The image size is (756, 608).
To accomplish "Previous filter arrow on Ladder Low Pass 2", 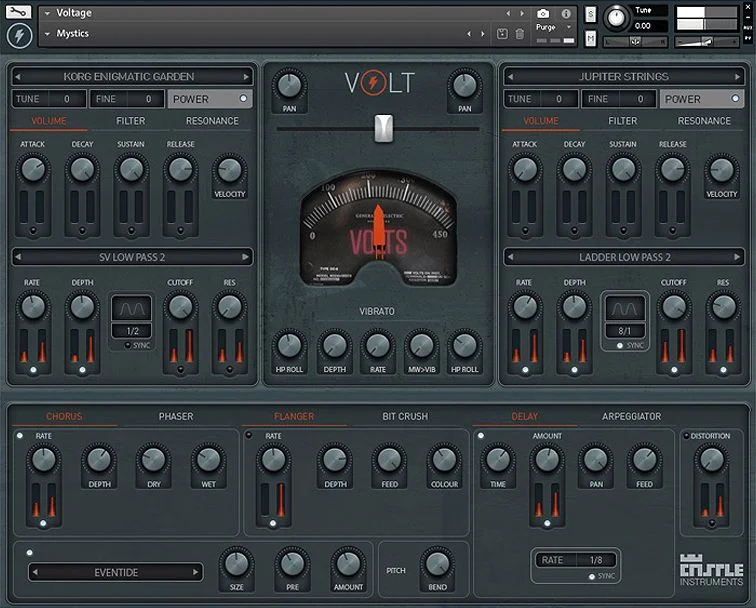I will point(510,257).
